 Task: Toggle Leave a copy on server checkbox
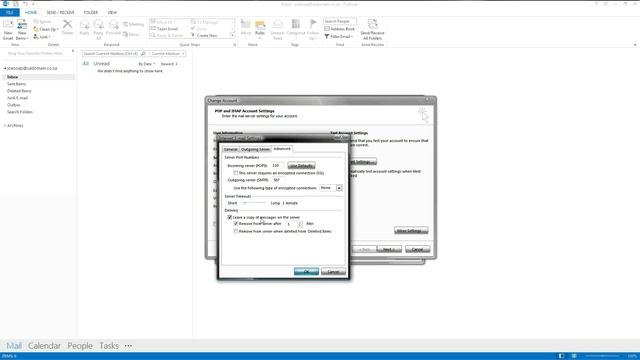230,218
